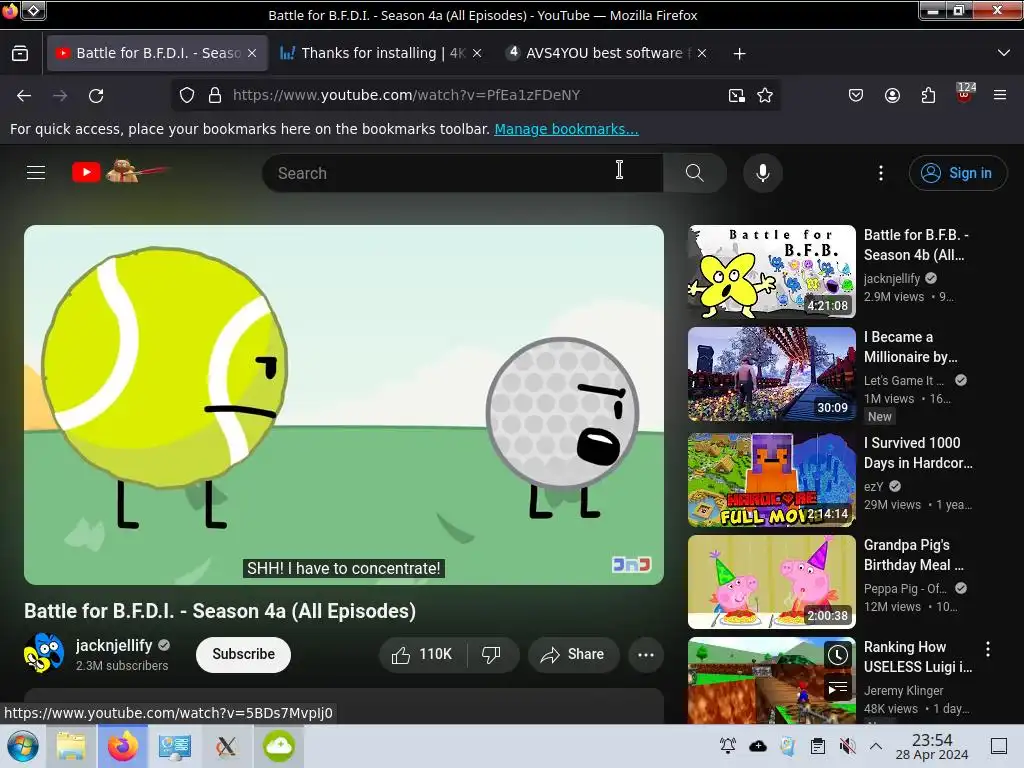Open I Became a Millionaire thumbnail
This screenshot has width=1024, height=768.
(771, 374)
